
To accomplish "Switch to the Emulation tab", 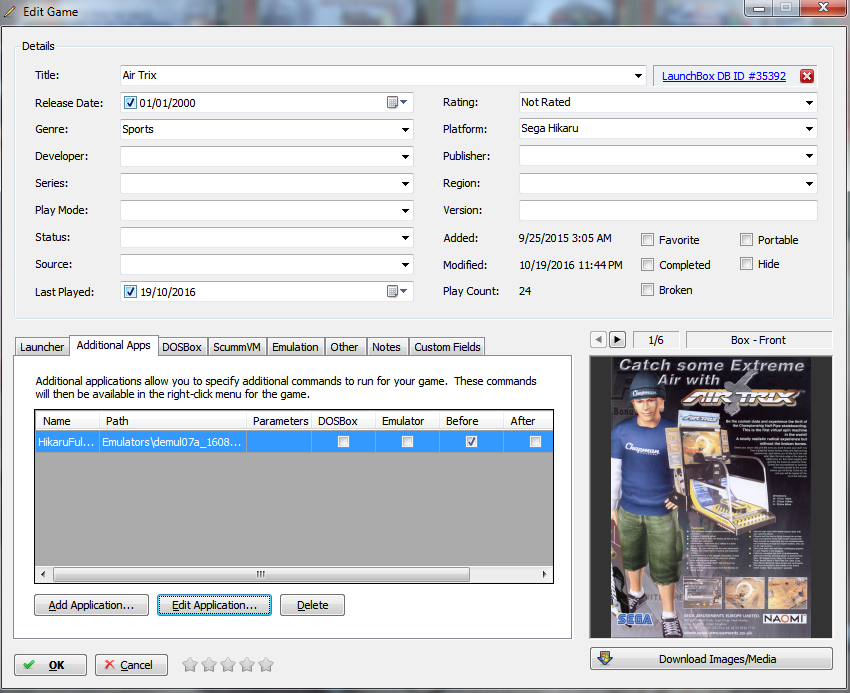I will tap(295, 347).
